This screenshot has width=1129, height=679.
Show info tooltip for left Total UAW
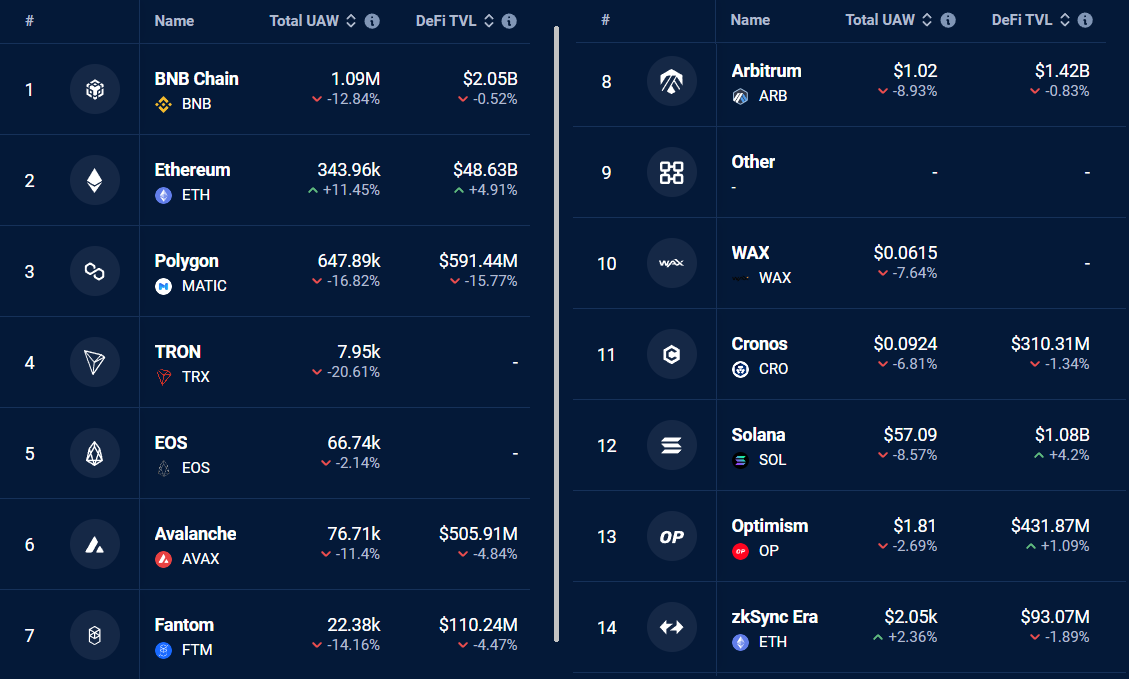click(x=372, y=21)
